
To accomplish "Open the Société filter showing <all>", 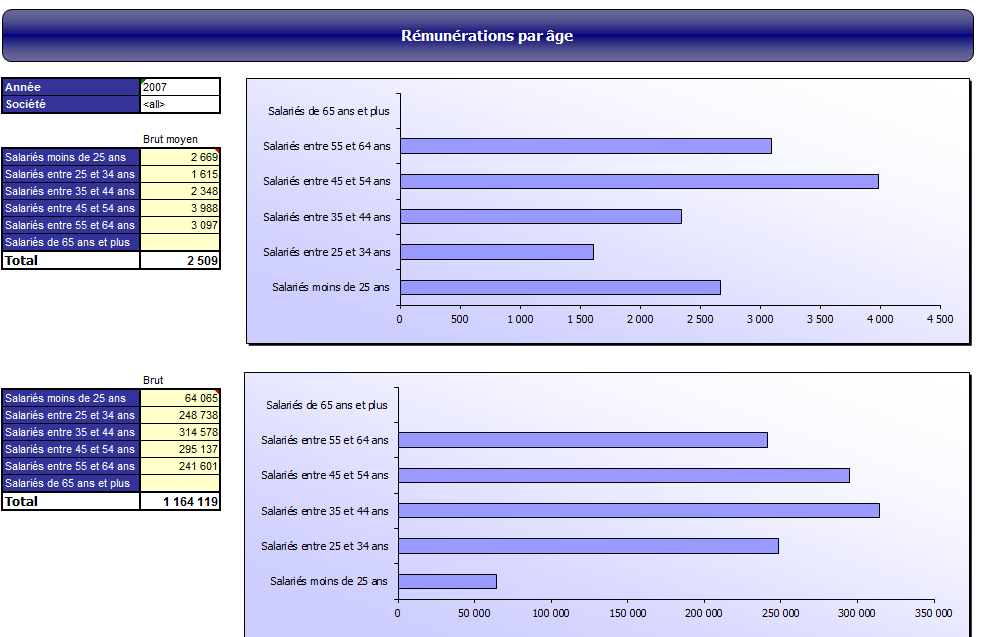I will pos(180,104).
